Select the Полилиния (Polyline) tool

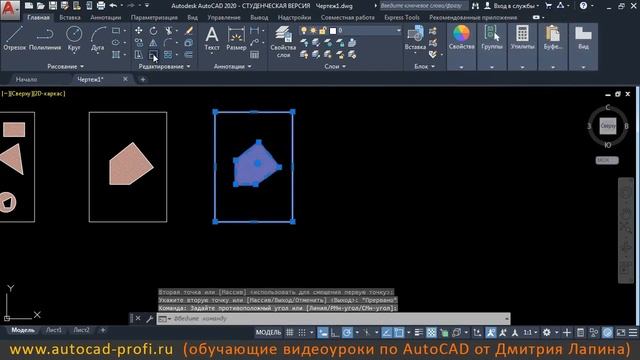[x=45, y=39]
